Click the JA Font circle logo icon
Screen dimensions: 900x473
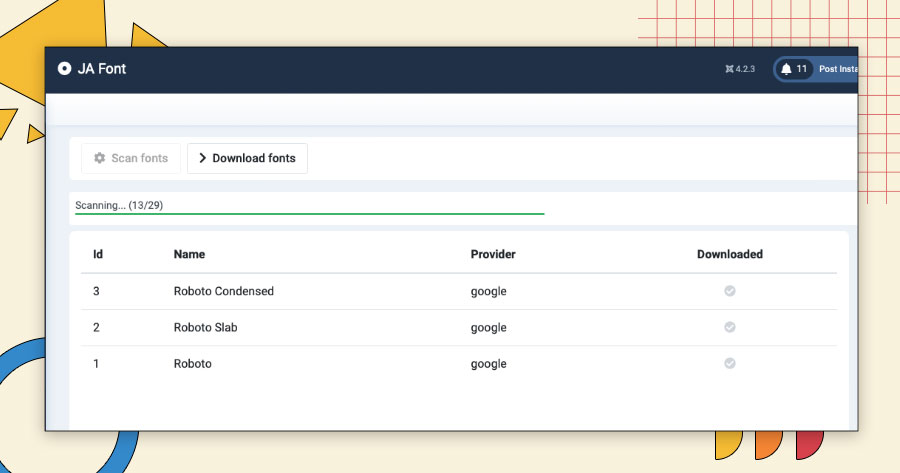point(64,69)
